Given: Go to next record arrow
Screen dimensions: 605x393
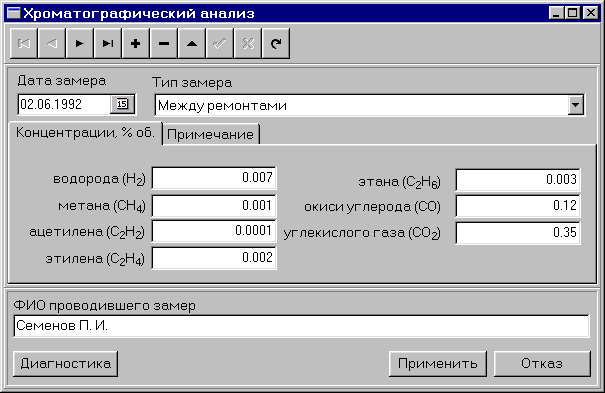Looking at the screenshot, I should click(x=80, y=43).
